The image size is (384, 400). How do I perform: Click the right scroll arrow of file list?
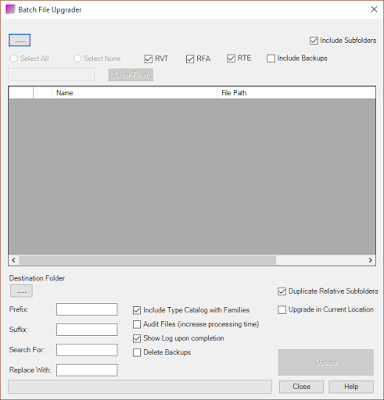pos(370,260)
